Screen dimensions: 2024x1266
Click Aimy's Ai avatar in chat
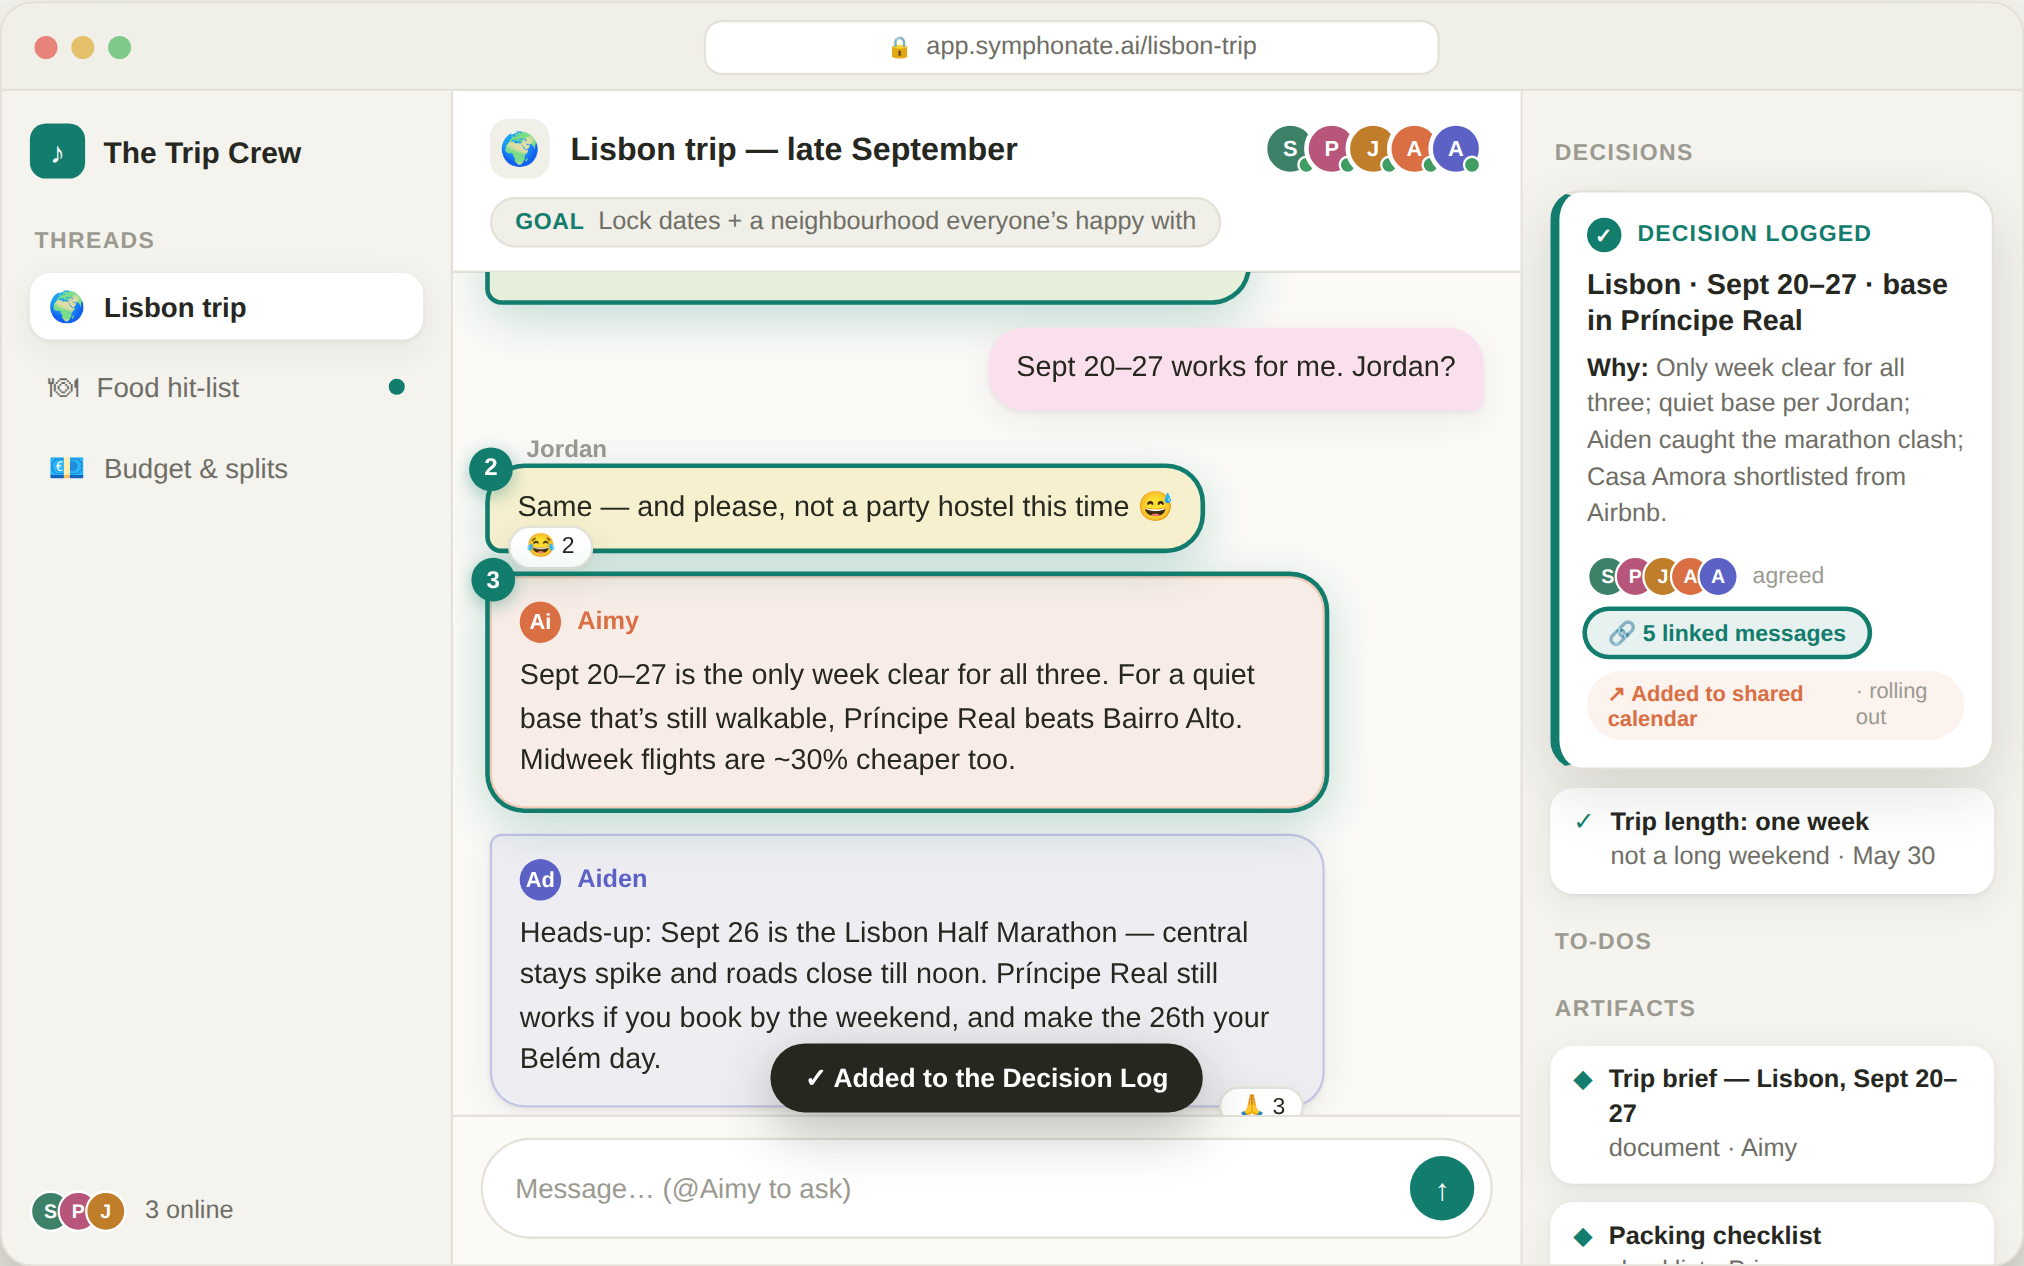pos(540,621)
